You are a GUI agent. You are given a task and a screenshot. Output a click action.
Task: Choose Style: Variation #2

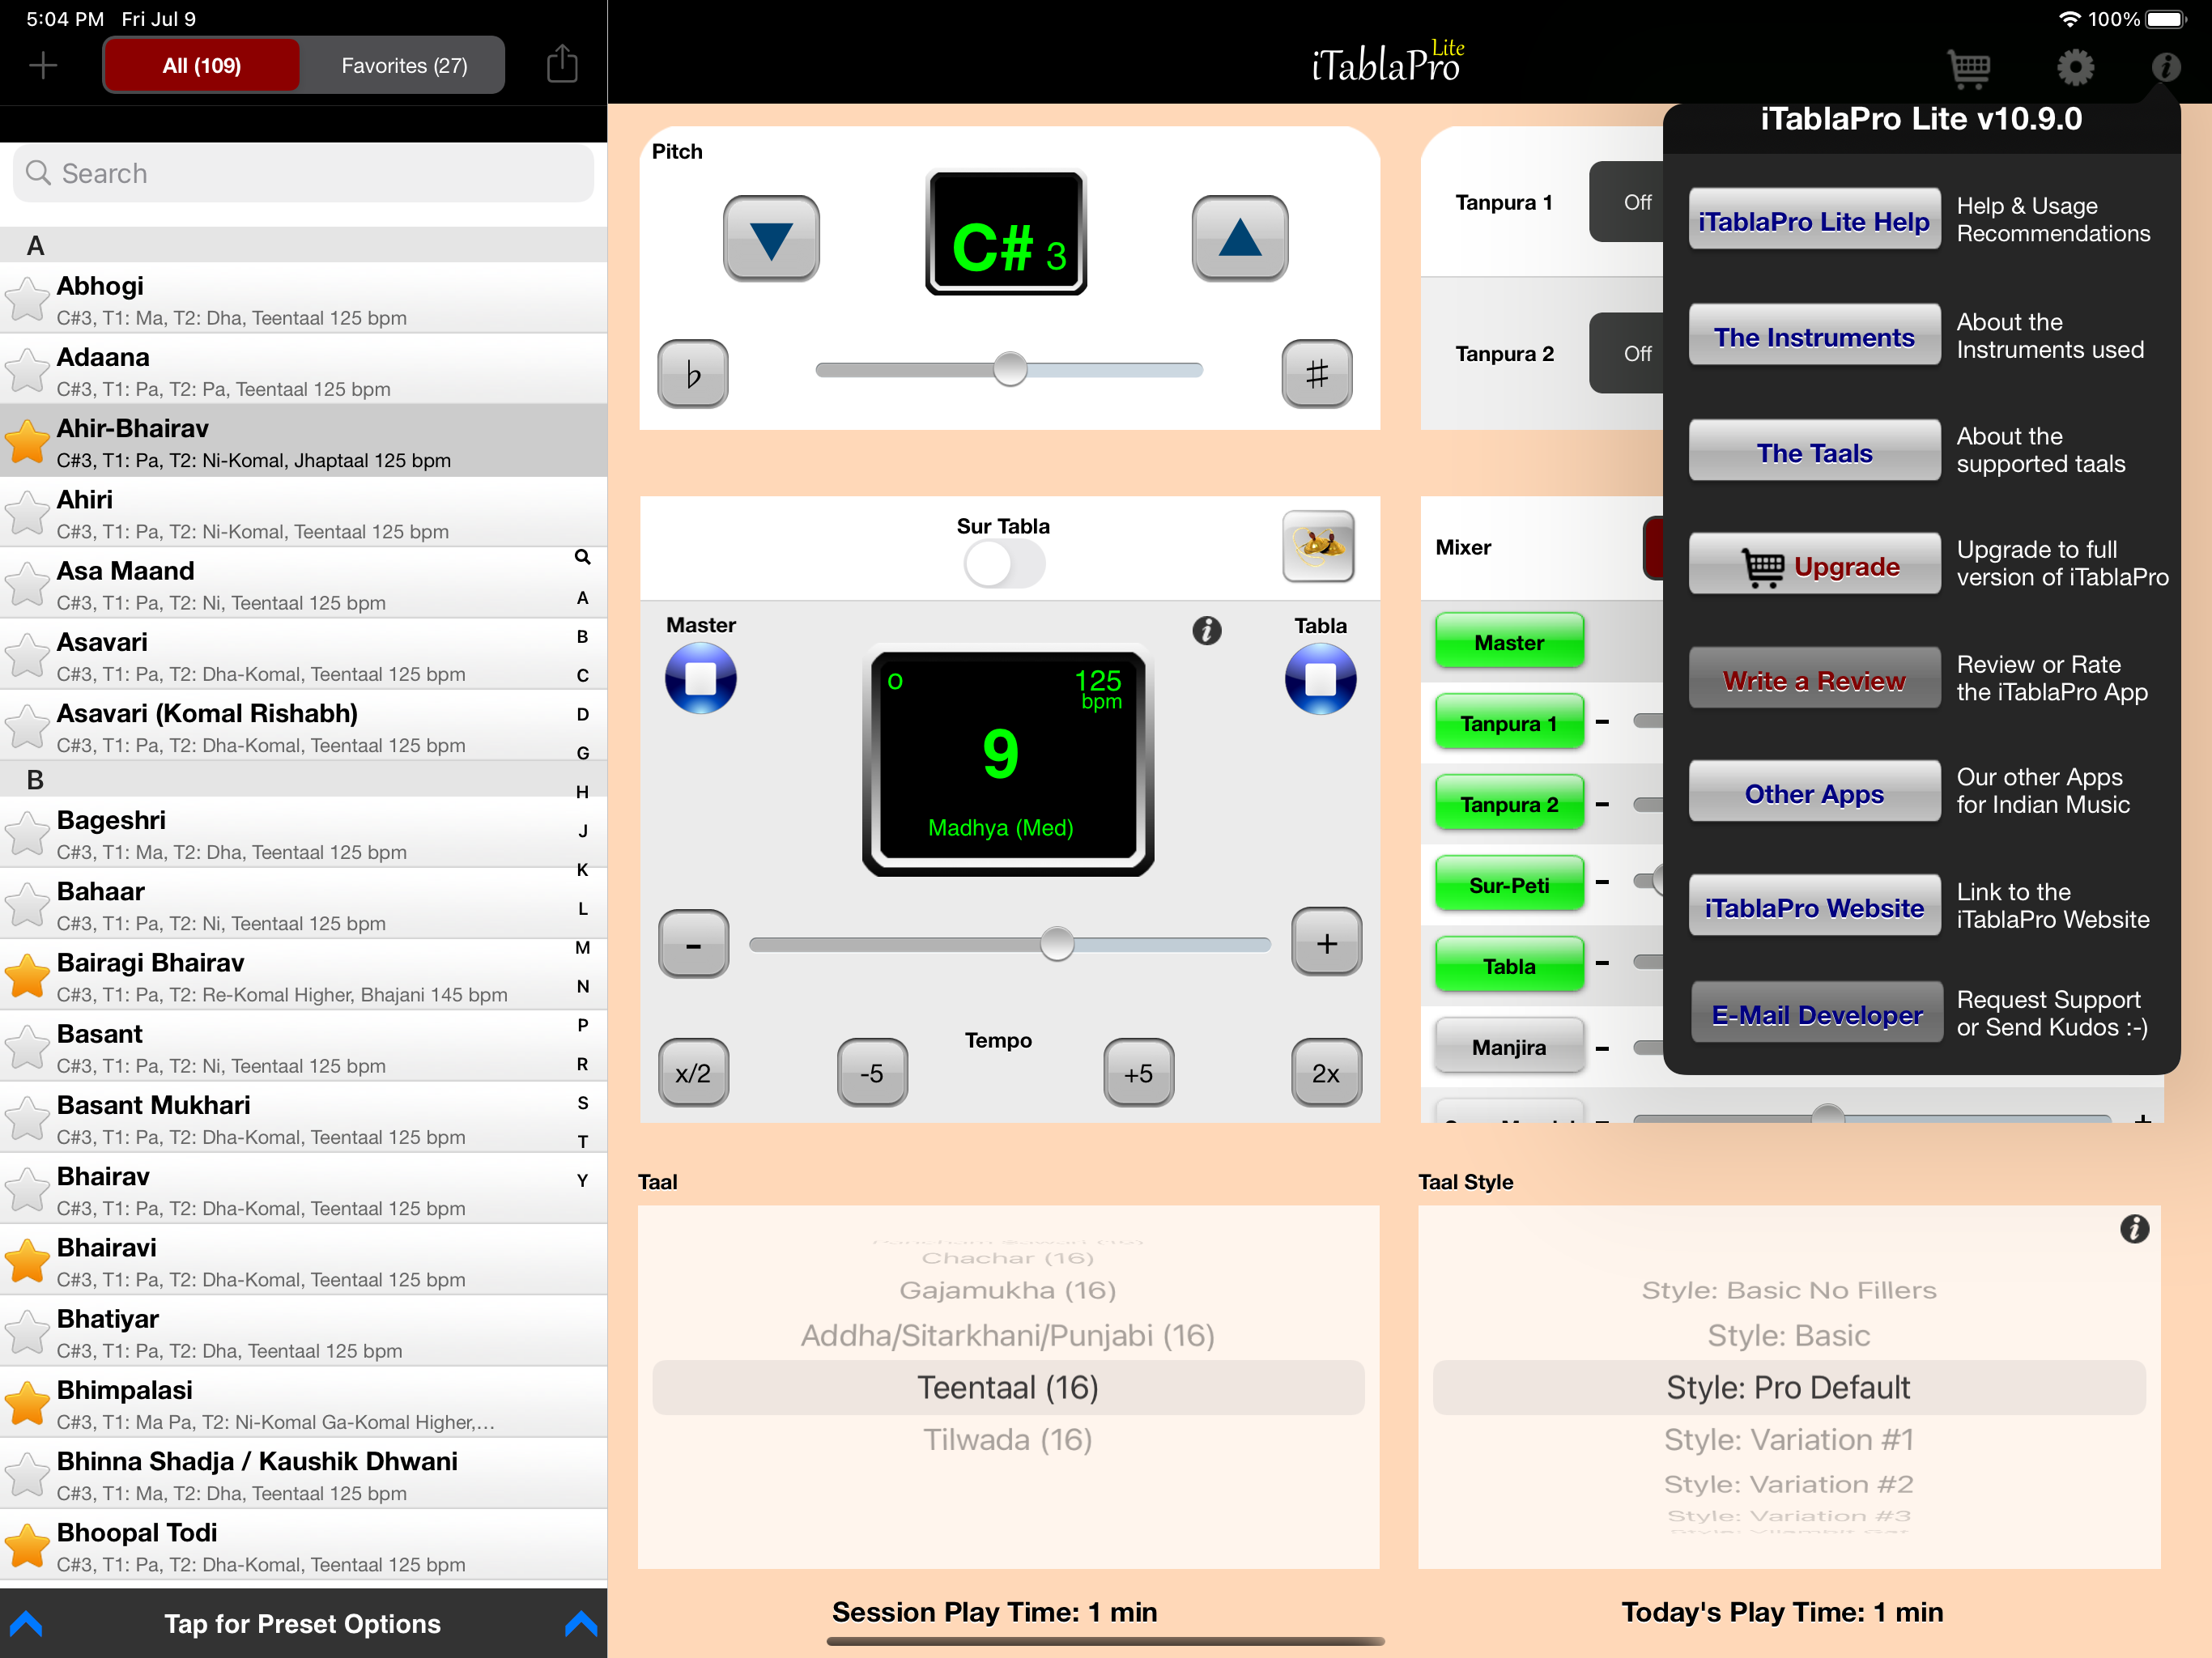[x=1789, y=1484]
